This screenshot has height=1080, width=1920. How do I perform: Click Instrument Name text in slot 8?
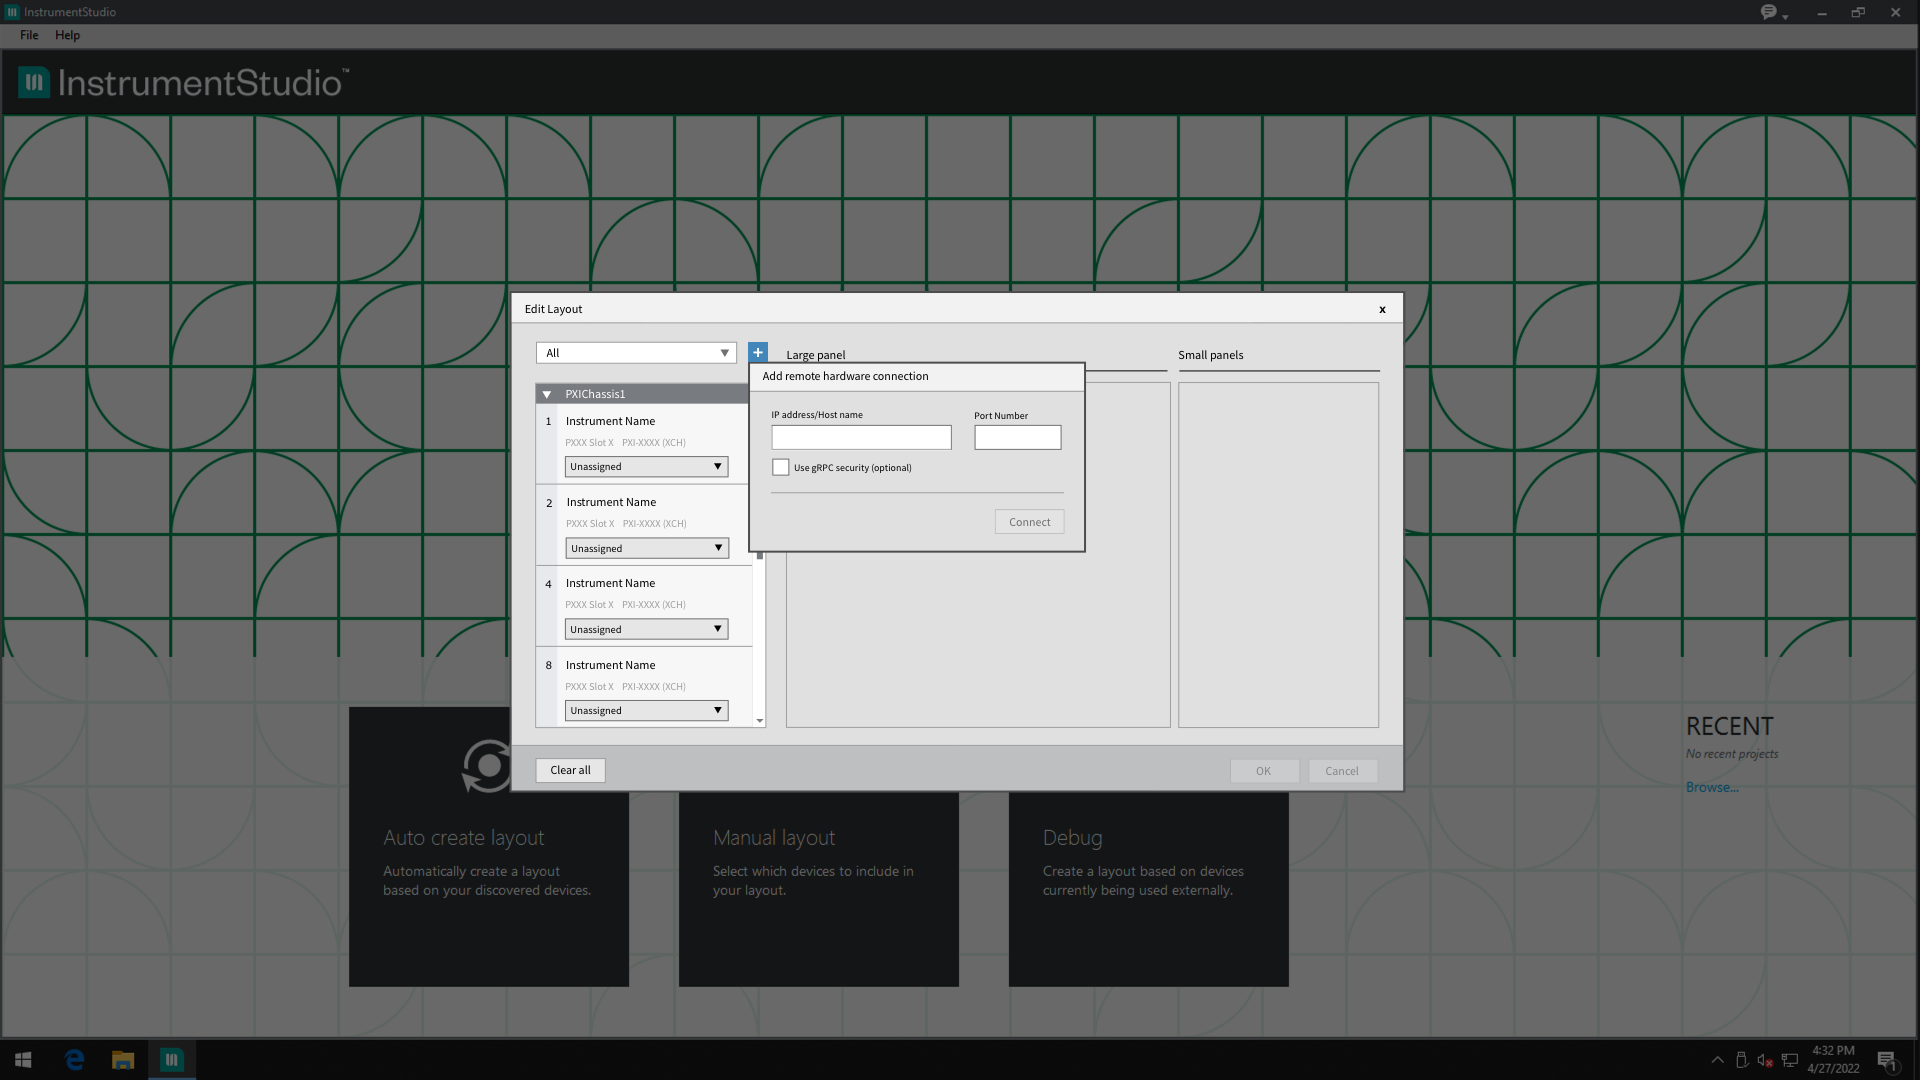(x=610, y=665)
